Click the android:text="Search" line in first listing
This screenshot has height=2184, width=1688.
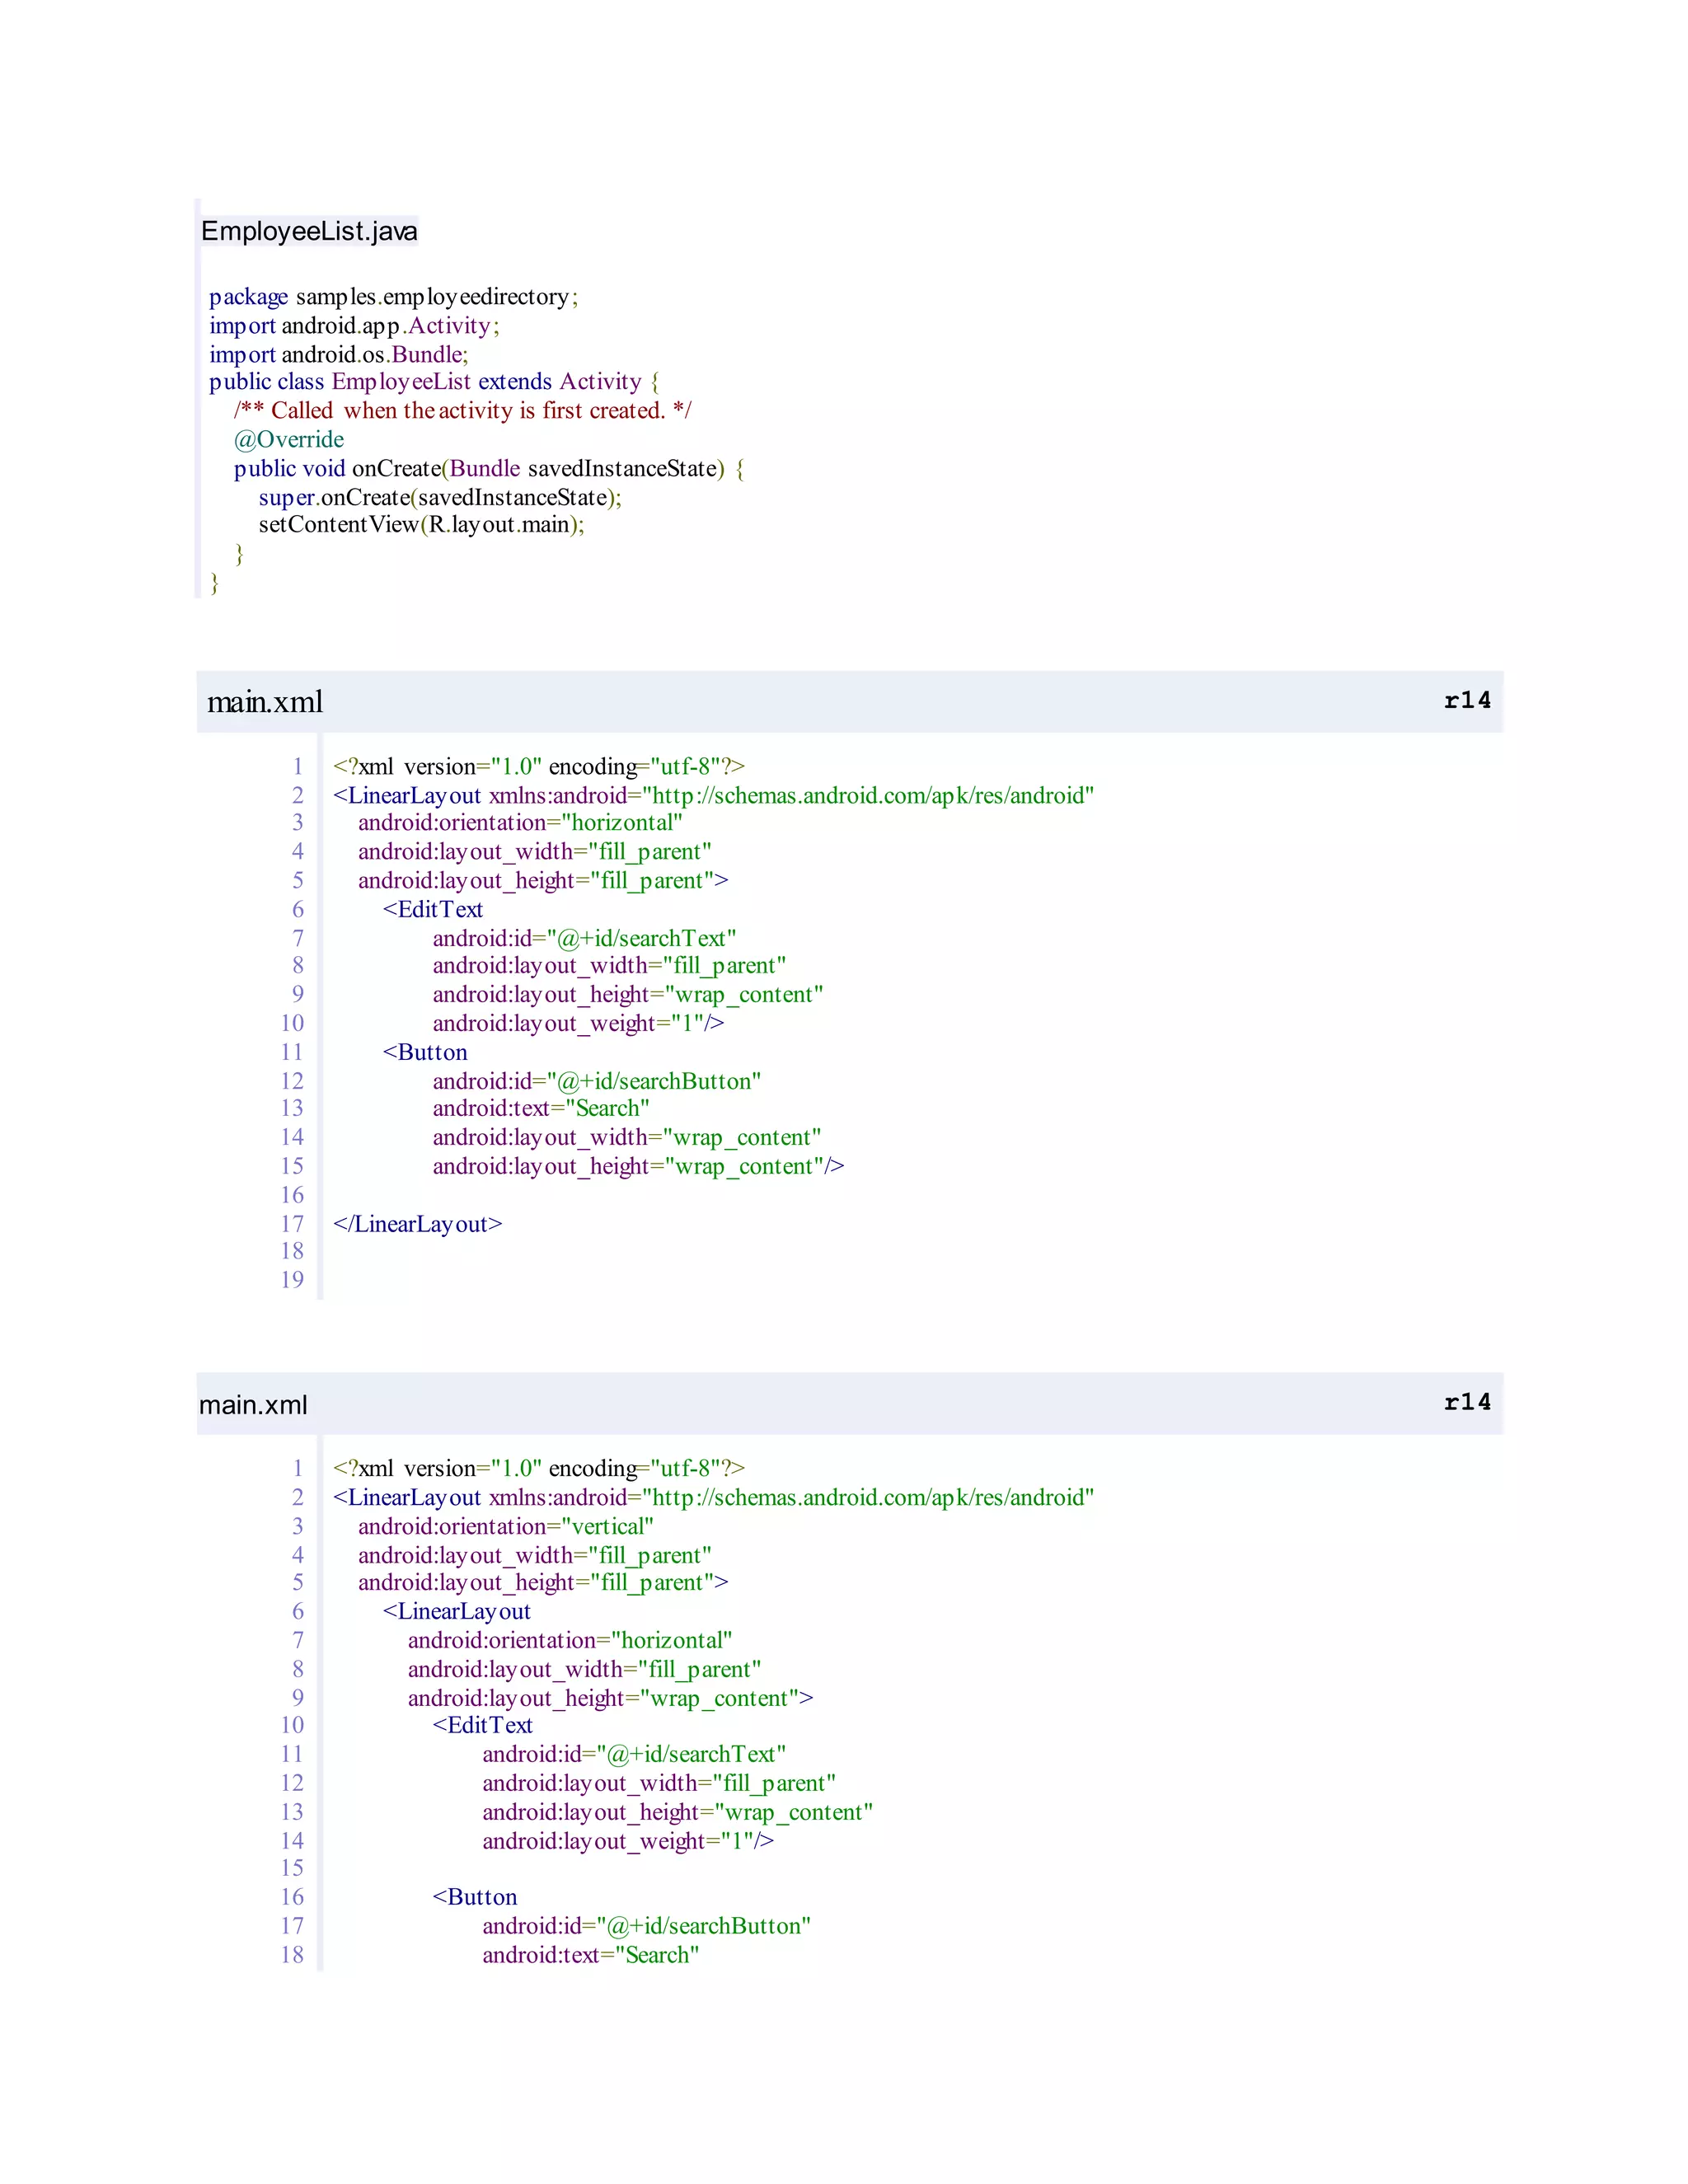(x=540, y=1108)
